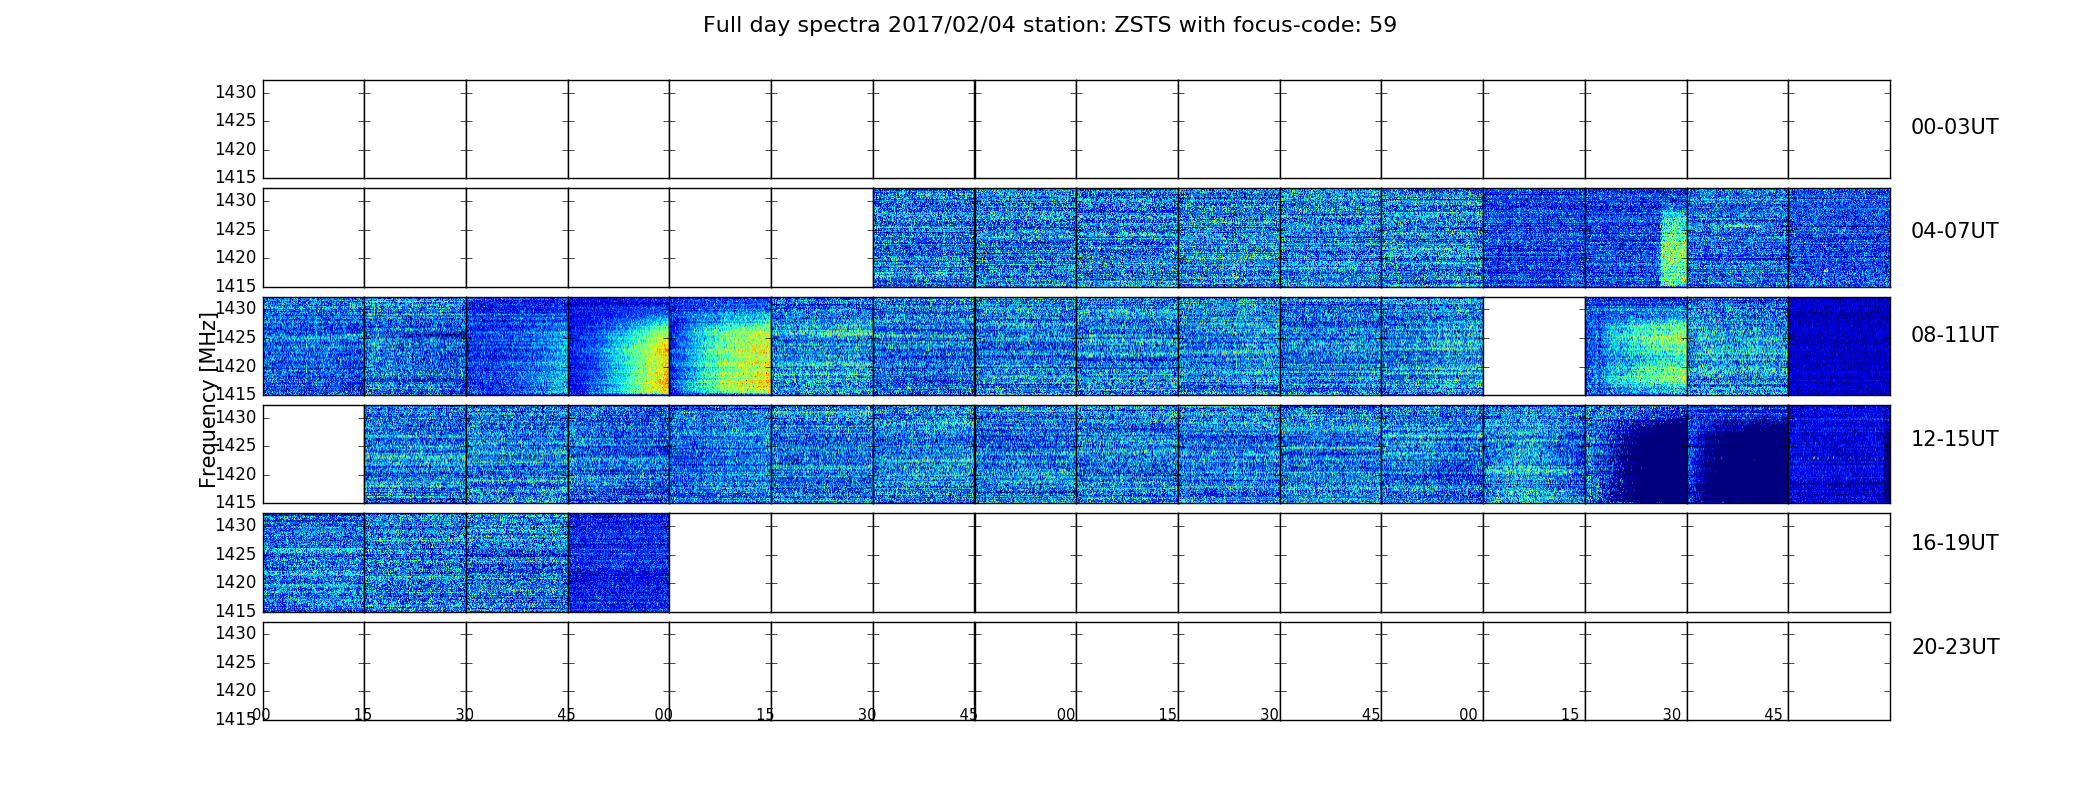The image size is (2100, 800).
Task: Click the 1415 tick label of the 20-23UT row
Action: pyautogui.click(x=236, y=718)
